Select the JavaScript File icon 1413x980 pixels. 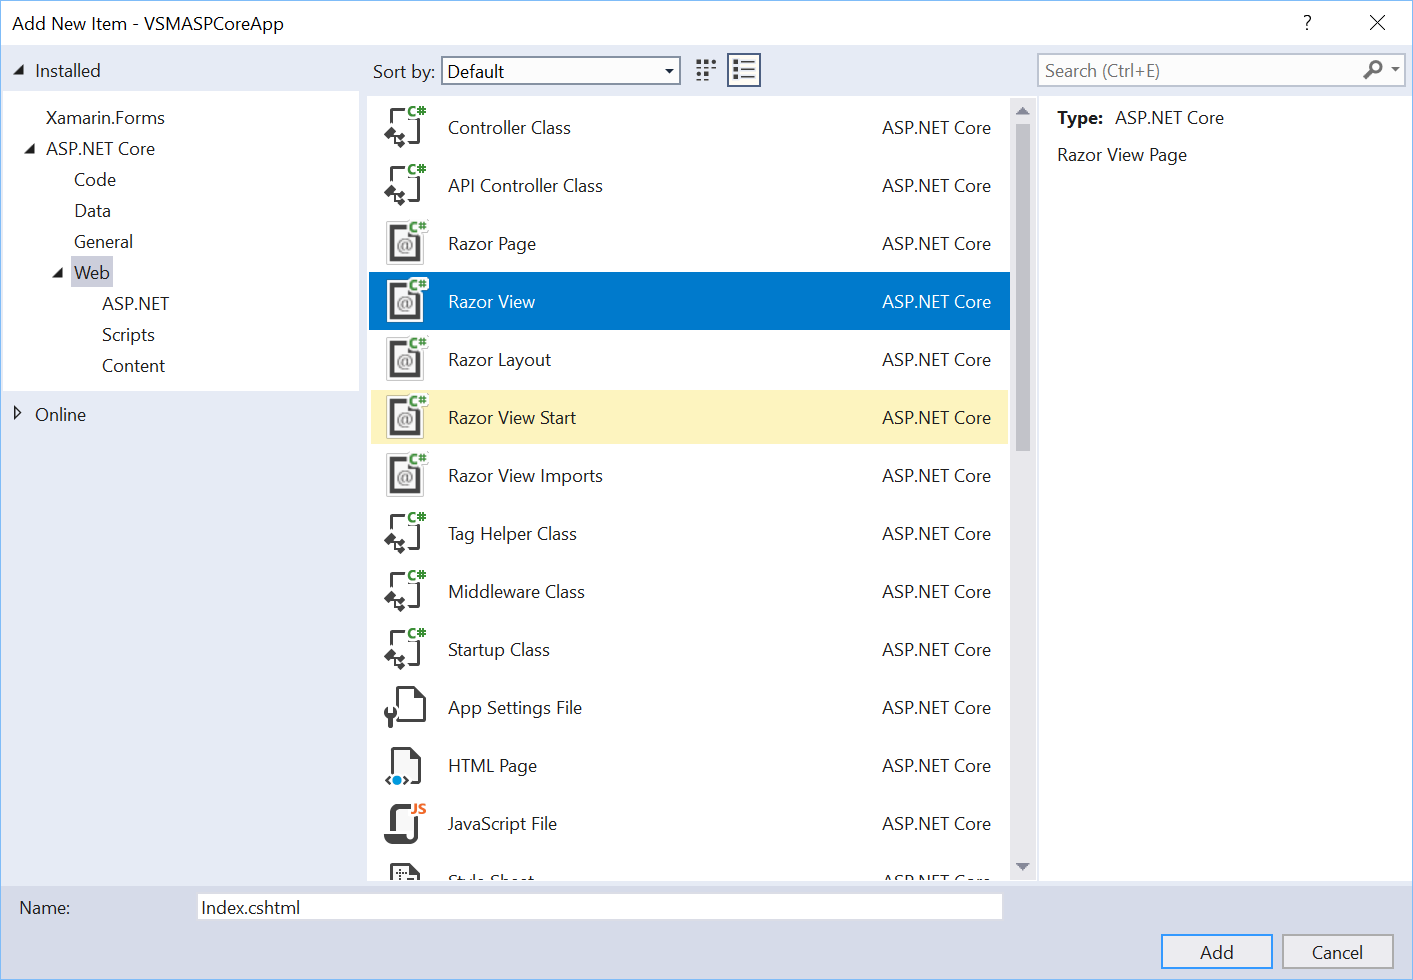[405, 824]
